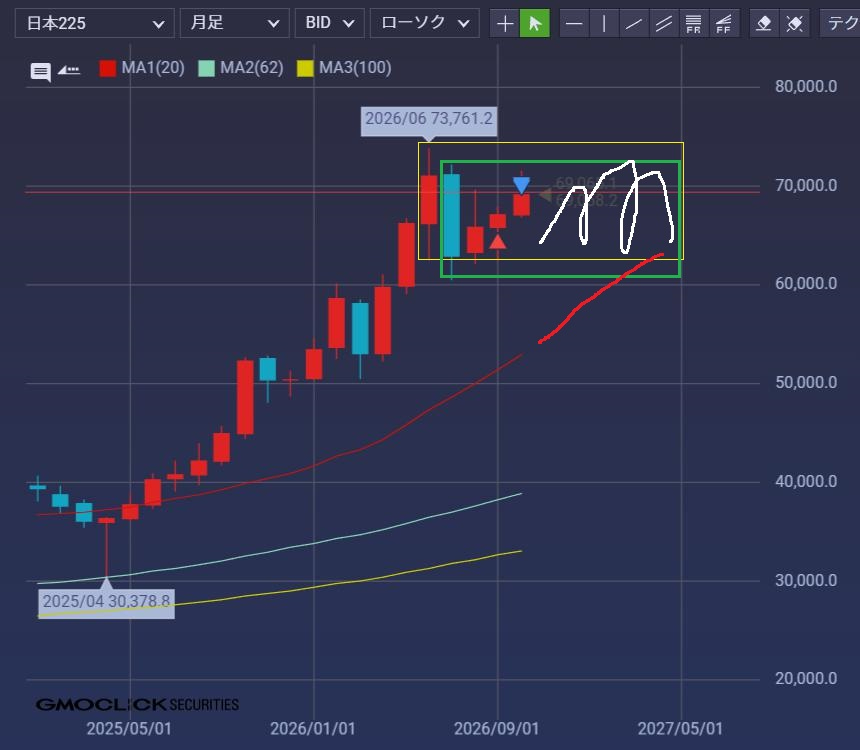Click the 2027/05/01 date axis label
Screen dimensions: 860x750
(x=680, y=729)
